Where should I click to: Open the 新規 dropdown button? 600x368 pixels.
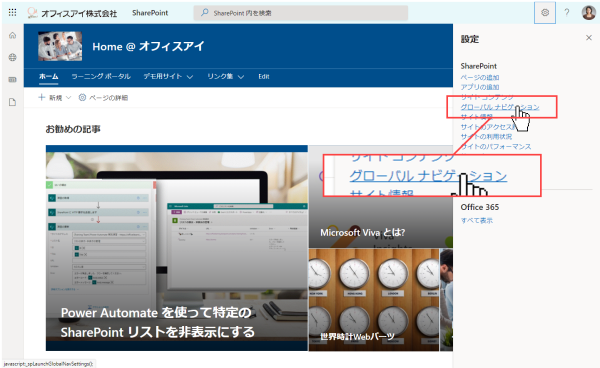click(x=55, y=98)
